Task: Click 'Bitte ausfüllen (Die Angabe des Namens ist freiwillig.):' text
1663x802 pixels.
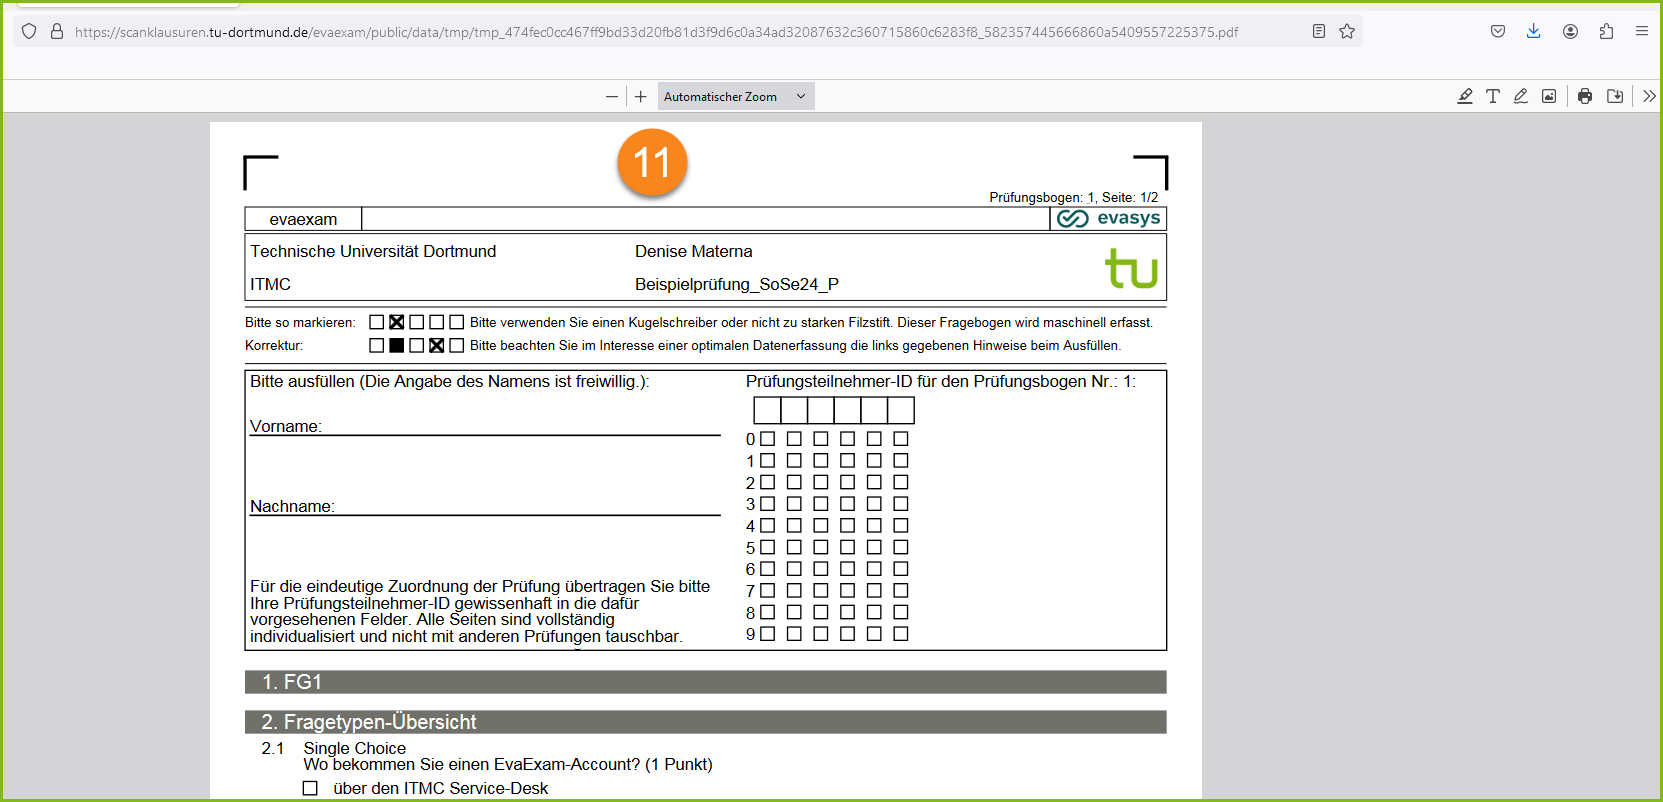Action: coord(450,381)
